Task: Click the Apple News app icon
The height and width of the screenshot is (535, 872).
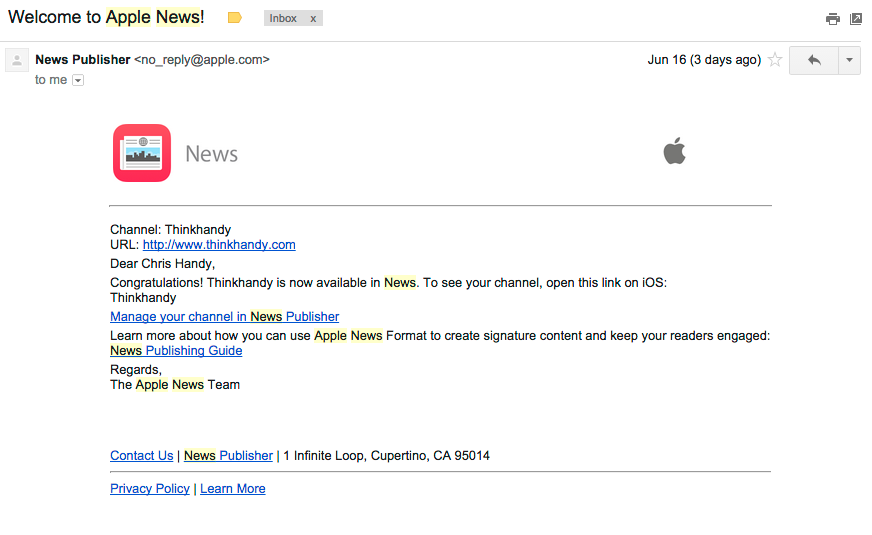Action: (142, 153)
